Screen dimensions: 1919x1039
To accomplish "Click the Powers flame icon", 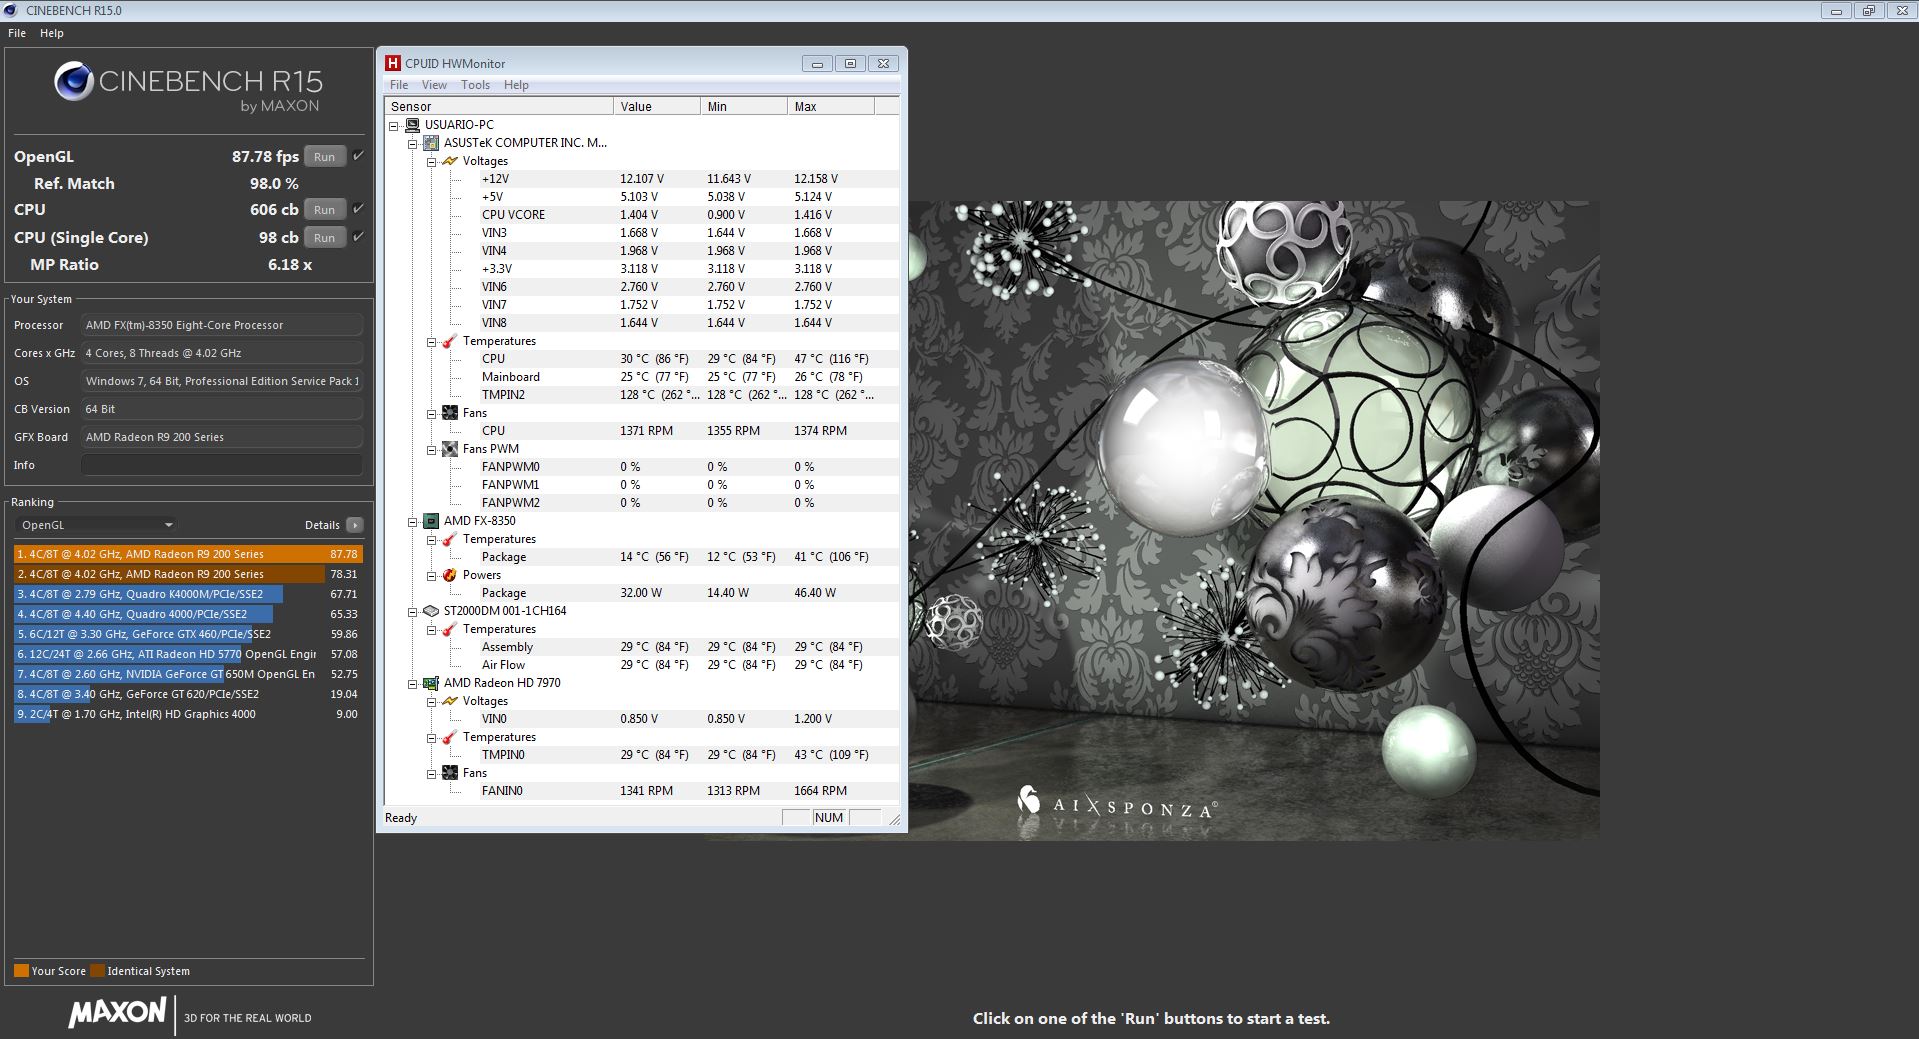I will tap(450, 575).
